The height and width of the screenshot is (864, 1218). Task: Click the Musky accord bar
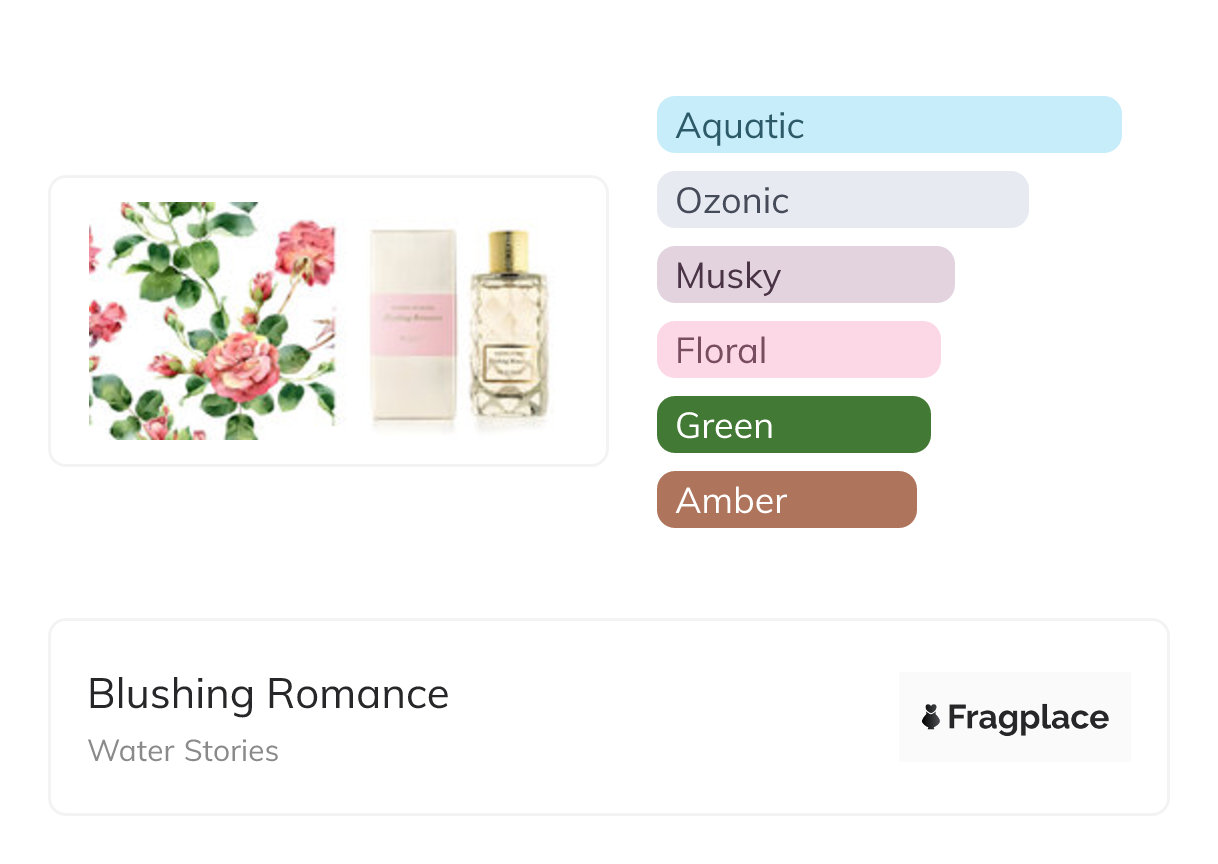point(805,275)
